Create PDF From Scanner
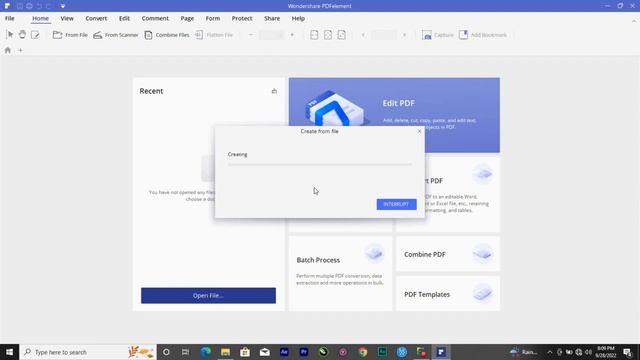 [116, 35]
